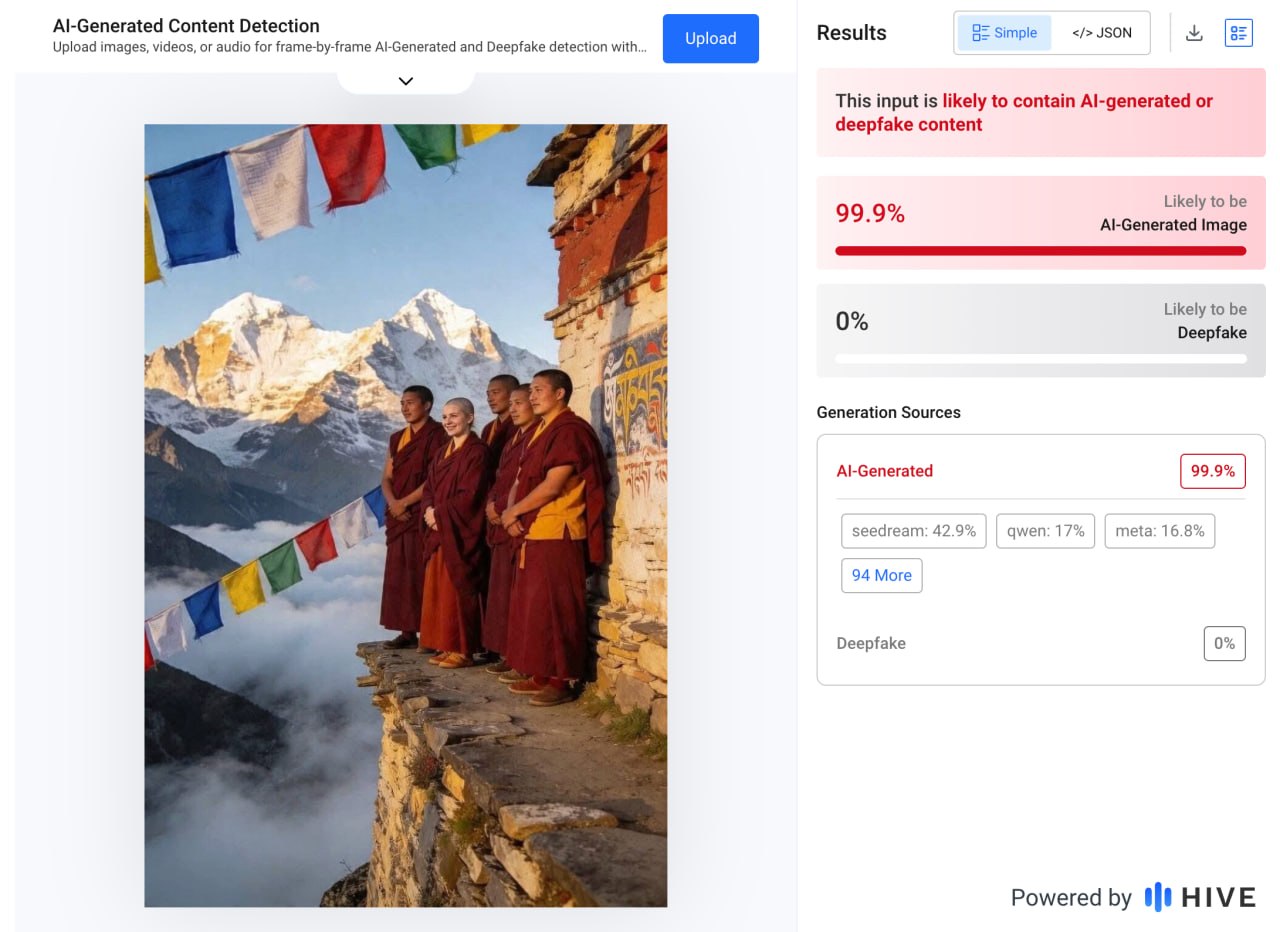Image resolution: width=1280 pixels, height=932 pixels.
Task: Expand the chevron below the header
Action: 406,81
